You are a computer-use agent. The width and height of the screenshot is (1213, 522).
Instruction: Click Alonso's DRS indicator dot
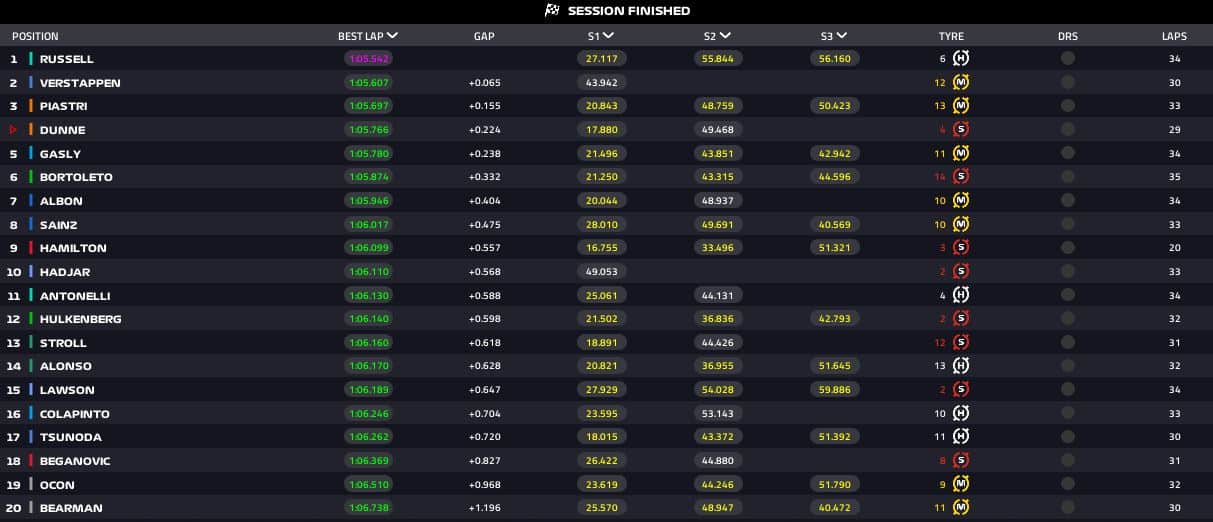coord(1068,367)
